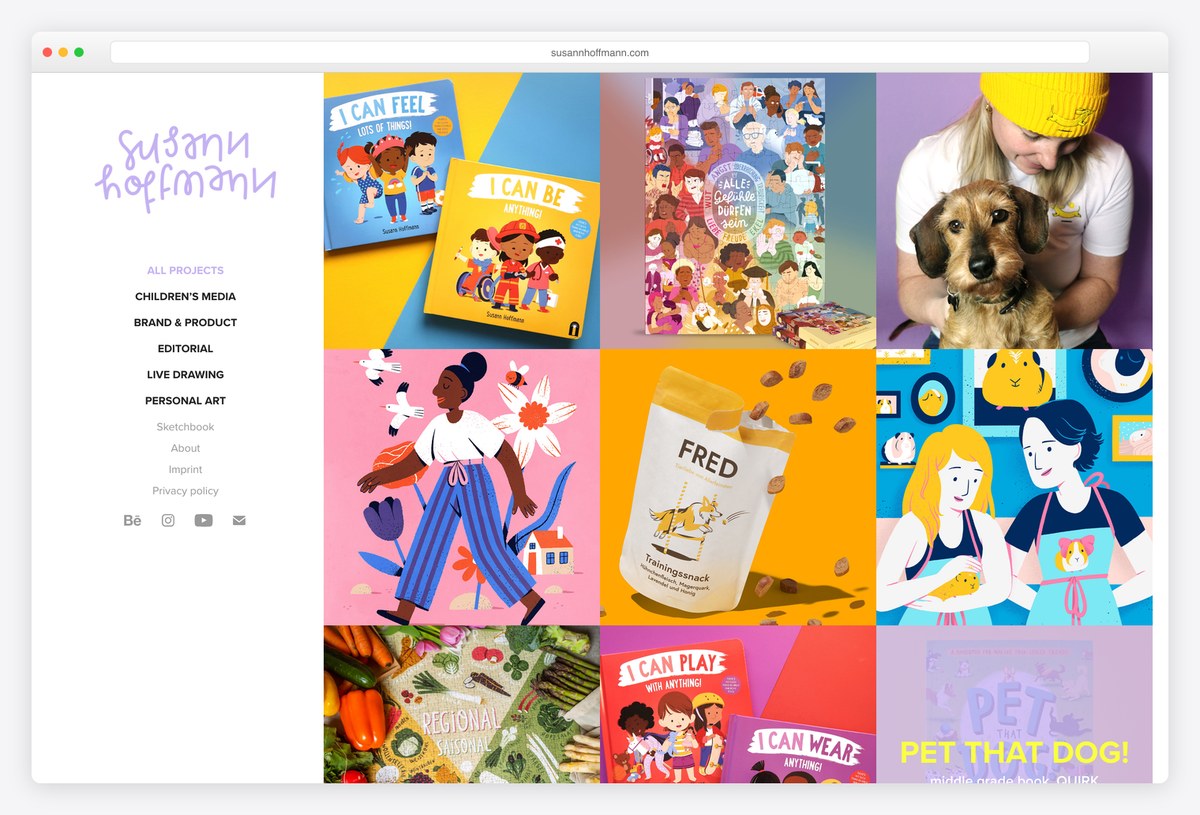Screen dimensions: 1200x815
Task: Open the Editorial category
Action: 185,348
